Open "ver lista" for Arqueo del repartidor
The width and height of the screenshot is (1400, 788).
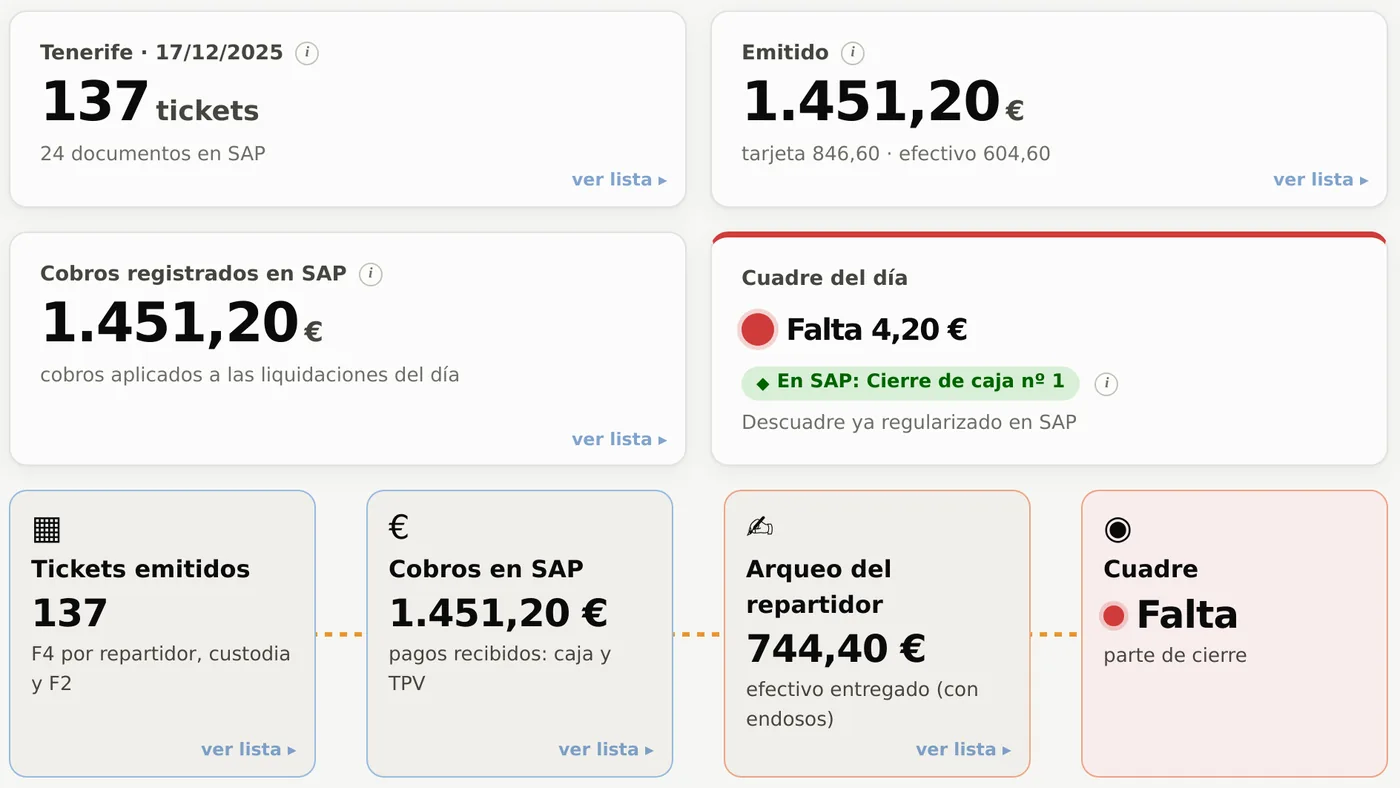(x=963, y=749)
